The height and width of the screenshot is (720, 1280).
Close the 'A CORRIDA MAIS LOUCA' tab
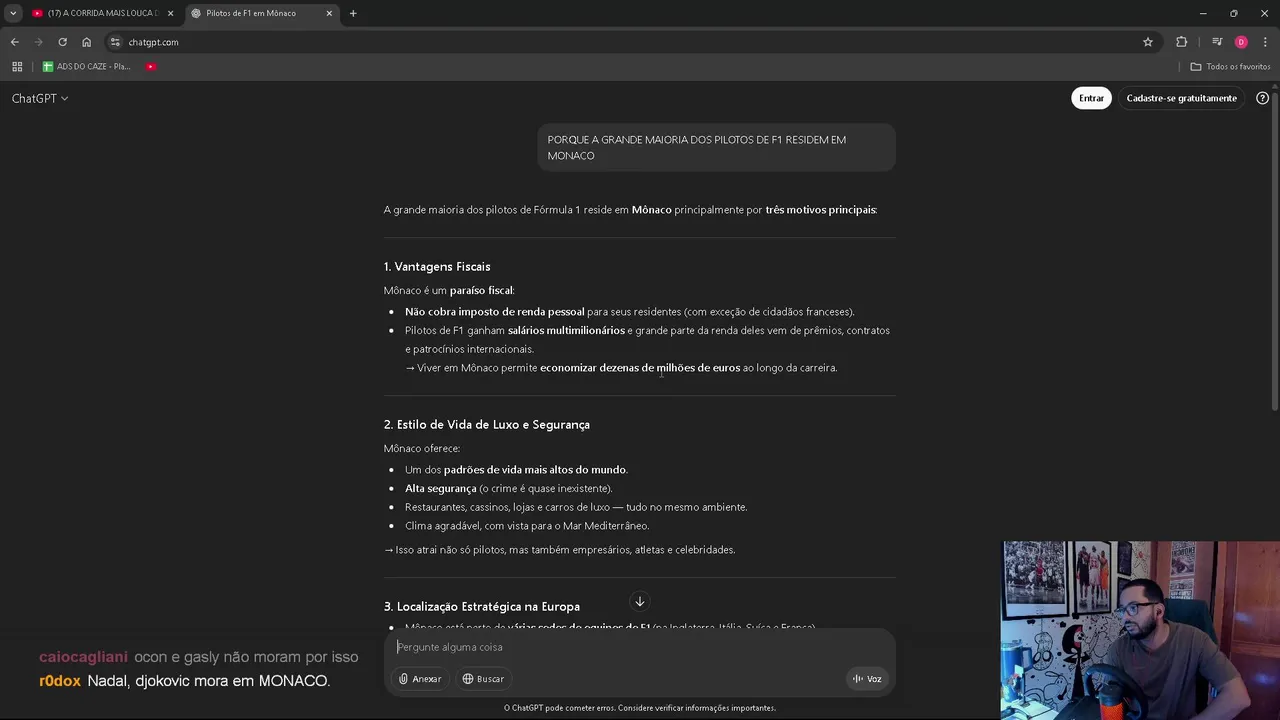[x=170, y=13]
